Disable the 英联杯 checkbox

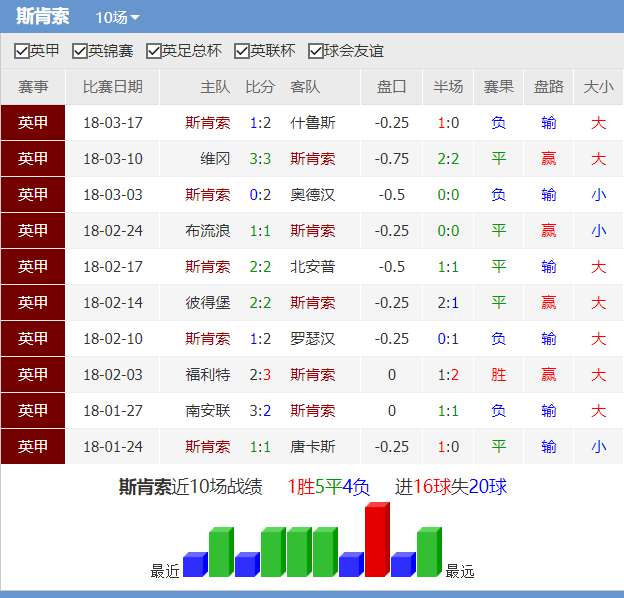[x=242, y=51]
